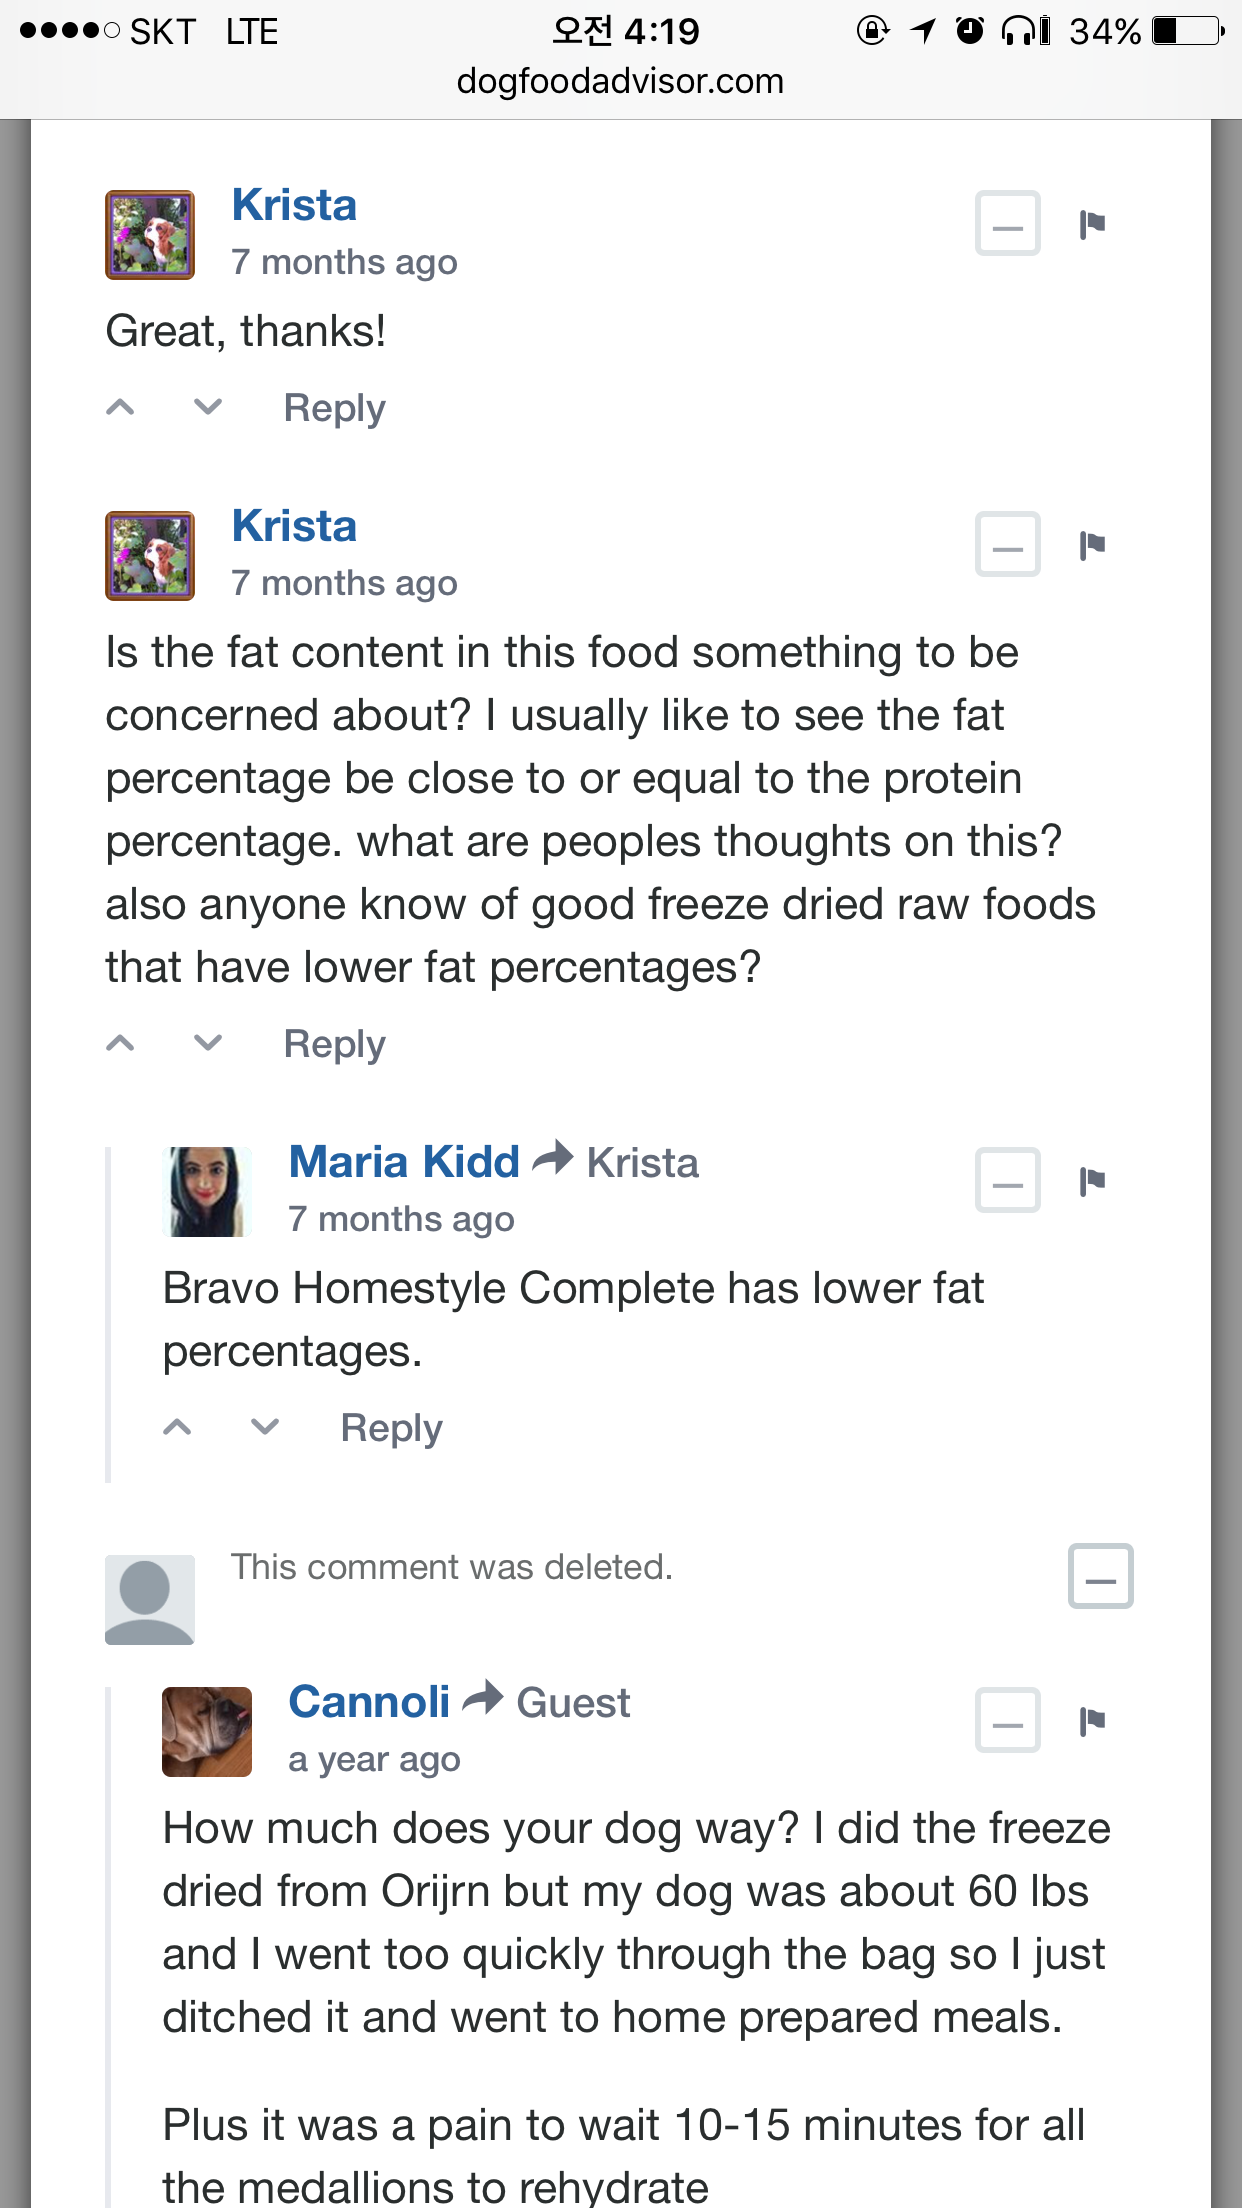Collapse the deleted comment thread
This screenshot has height=2208, width=1242.
click(x=1101, y=1576)
